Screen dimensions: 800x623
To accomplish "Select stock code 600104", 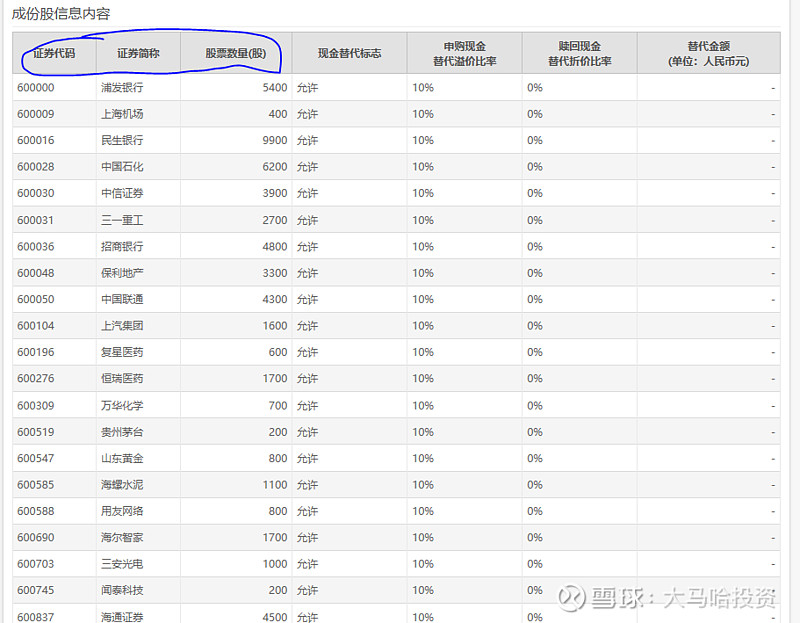I will point(36,326).
